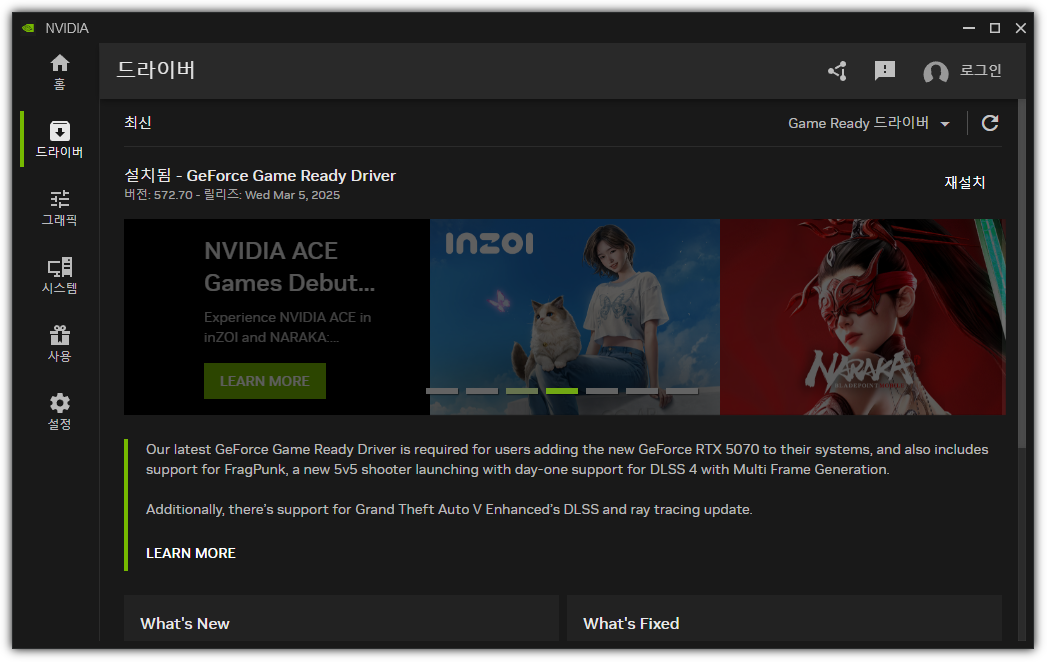Viewport: 1047px width, 662px height.
Task: Click the share icon in header
Action: [837, 71]
